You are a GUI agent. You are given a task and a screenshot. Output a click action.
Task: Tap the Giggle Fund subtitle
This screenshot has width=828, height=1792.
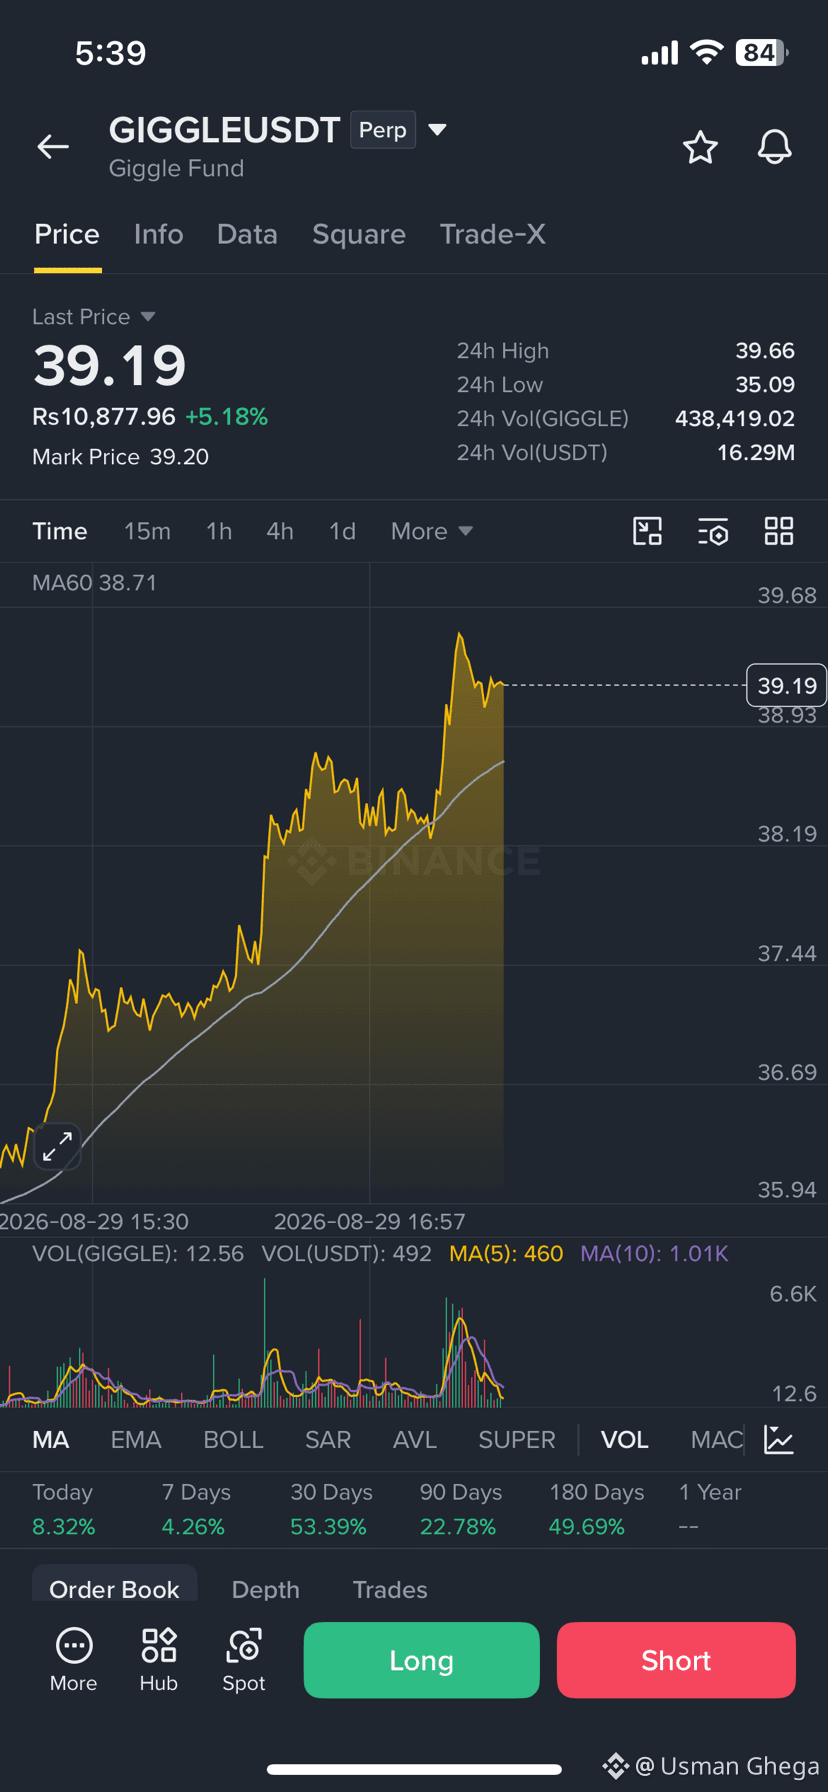point(176,168)
